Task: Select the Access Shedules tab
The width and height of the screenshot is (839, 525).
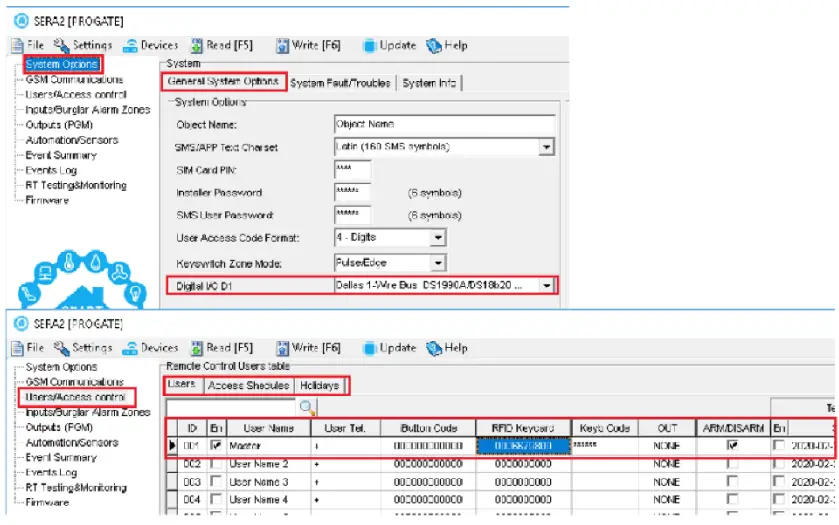Action: tap(249, 385)
